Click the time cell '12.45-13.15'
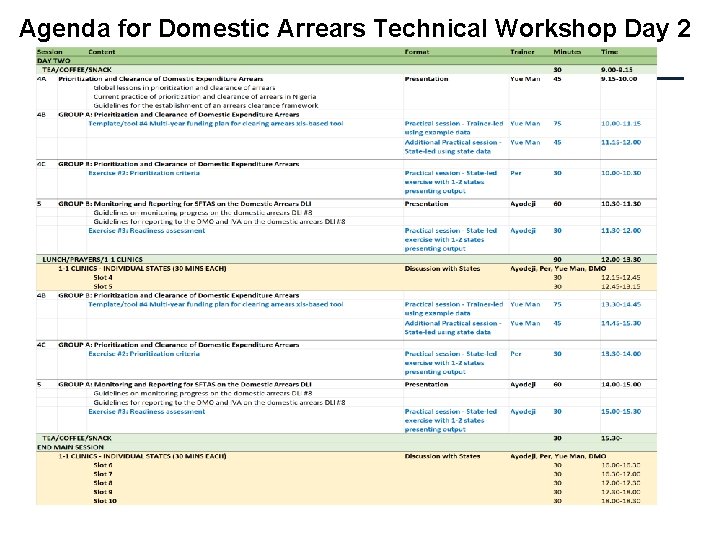Screen dimensions: 720x540 pos(621,287)
